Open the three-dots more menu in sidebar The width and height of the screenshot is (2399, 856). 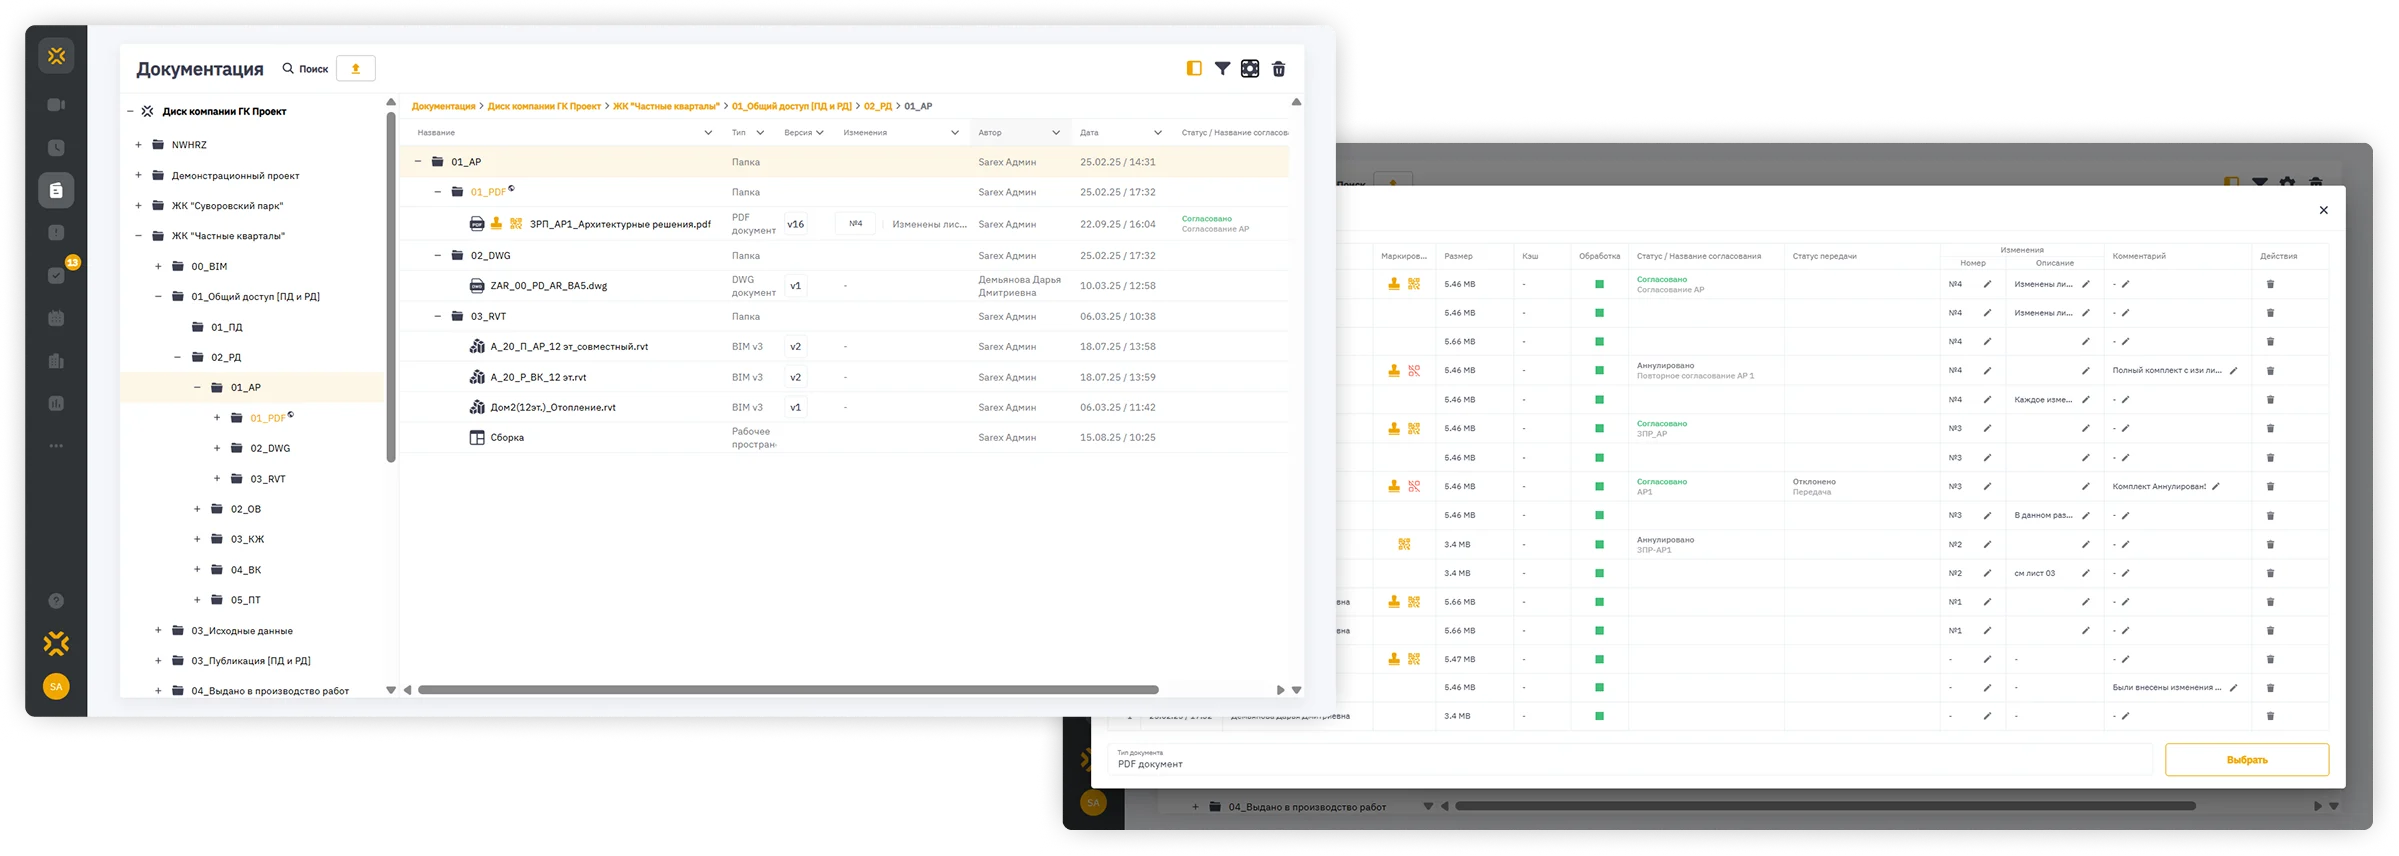tap(56, 446)
